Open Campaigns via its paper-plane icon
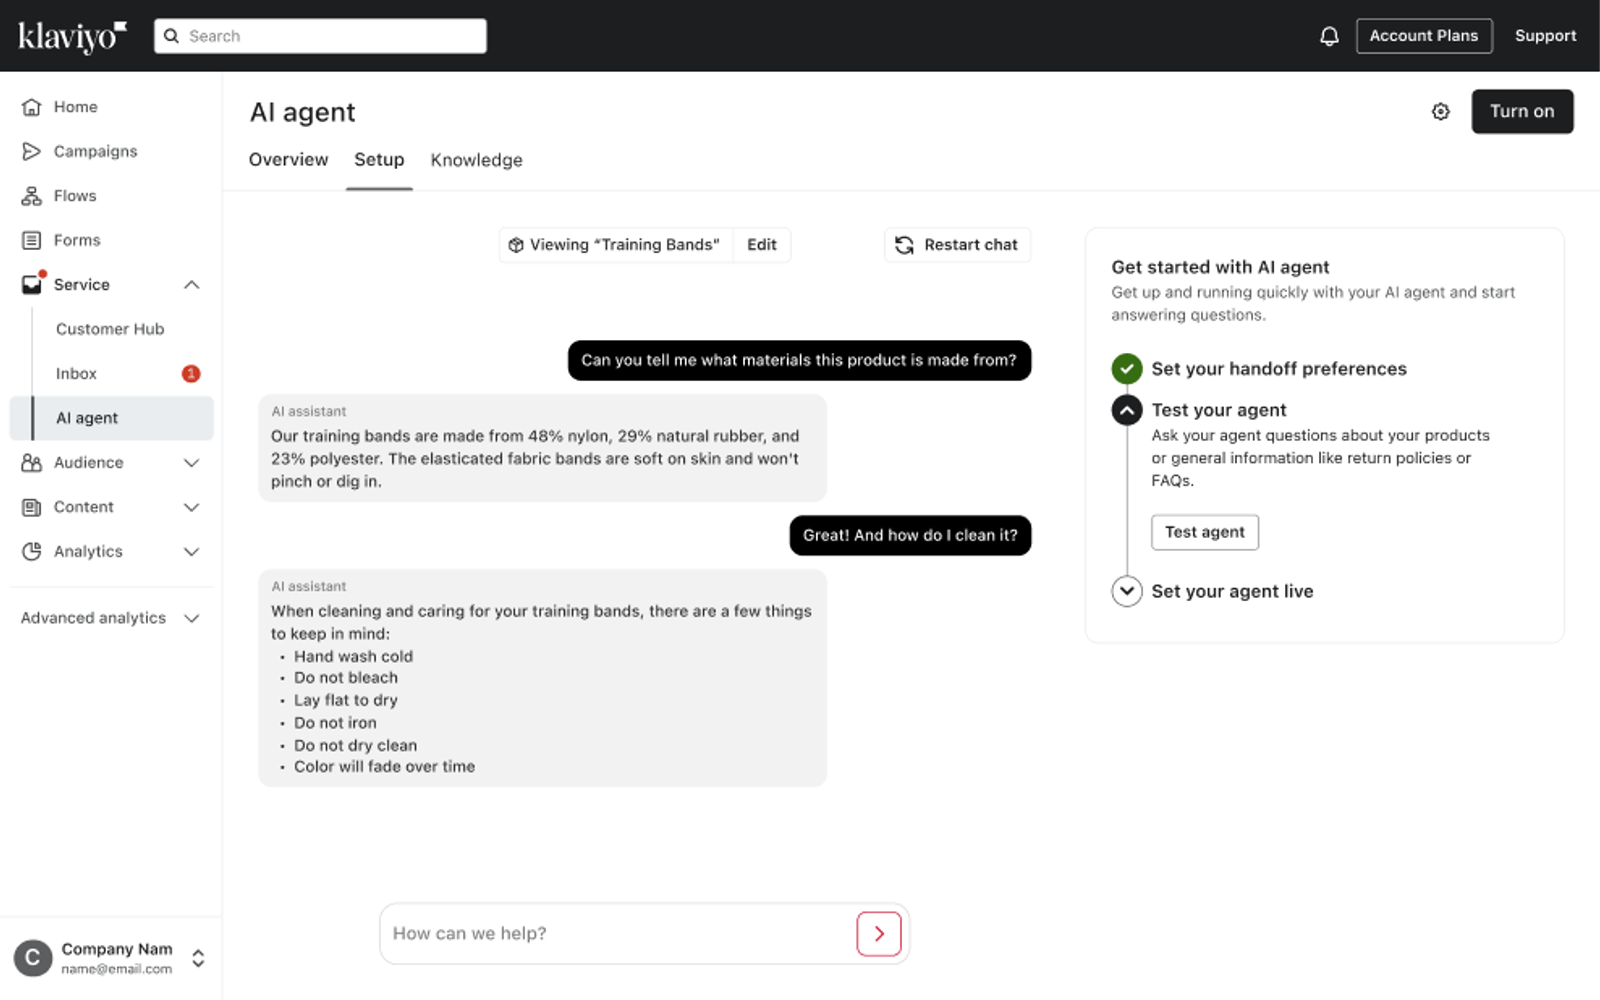This screenshot has height=1000, width=1600. point(32,151)
